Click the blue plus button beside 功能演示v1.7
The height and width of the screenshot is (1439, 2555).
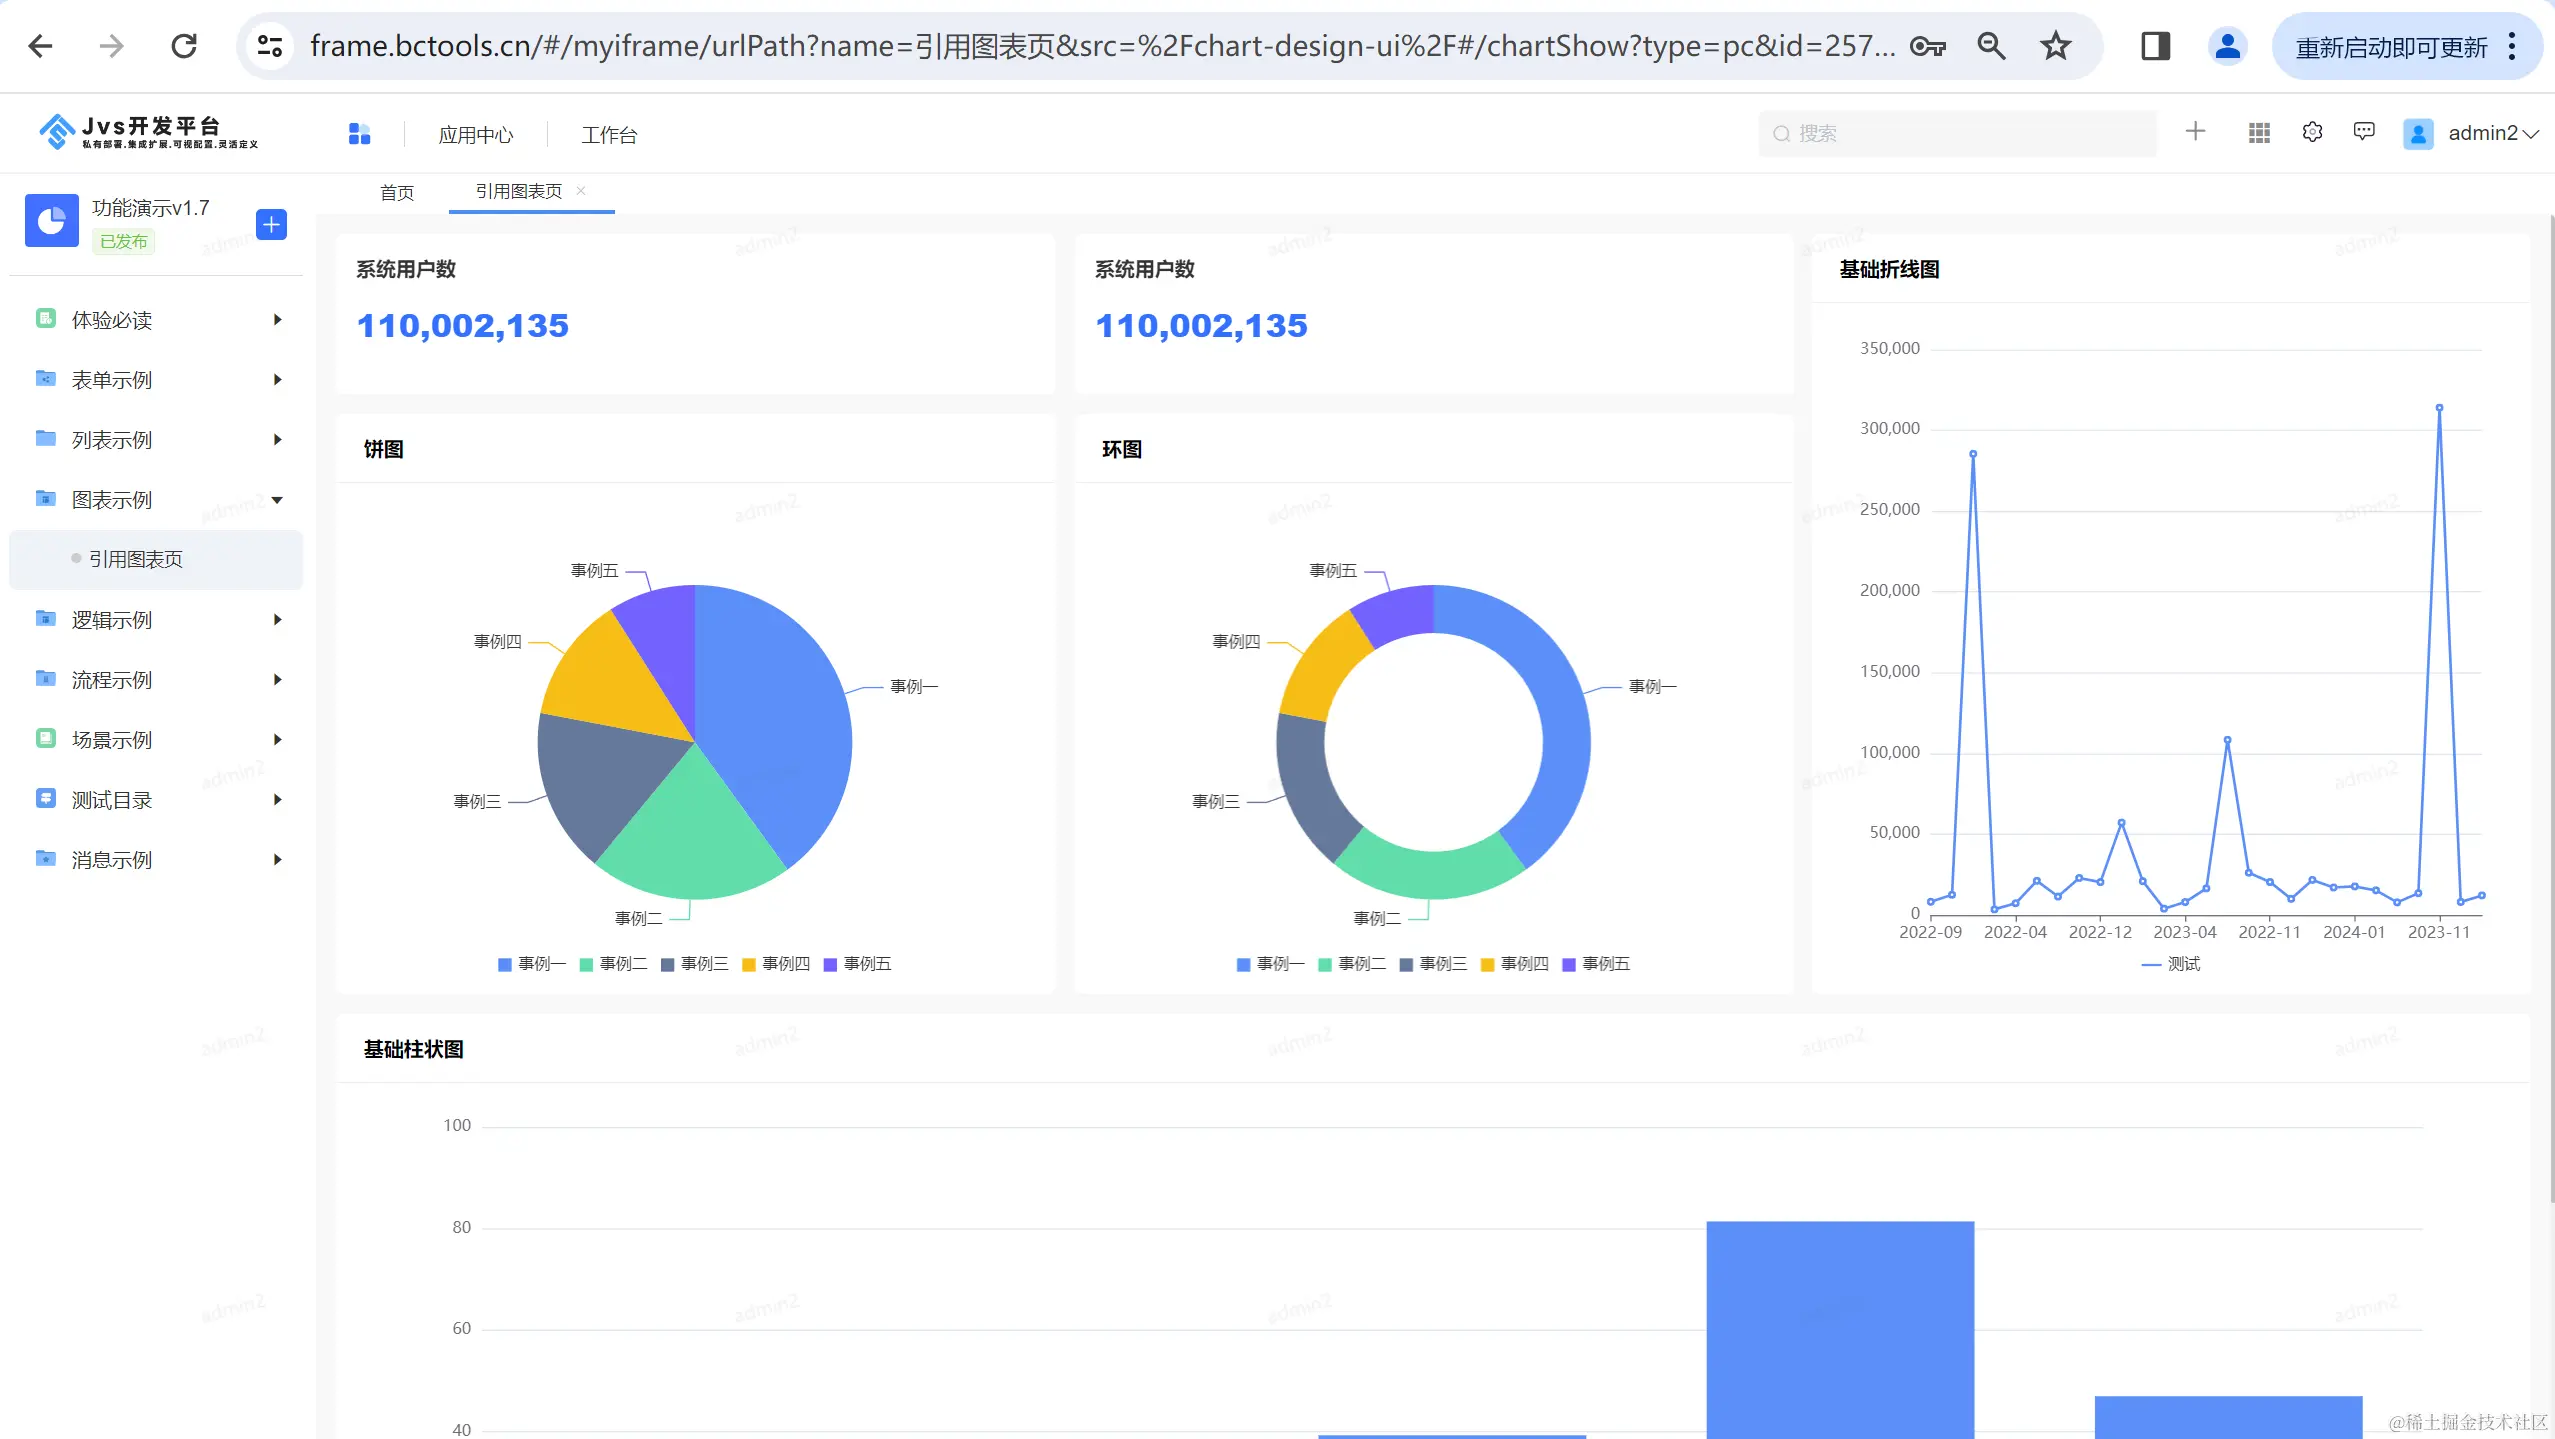(271, 224)
